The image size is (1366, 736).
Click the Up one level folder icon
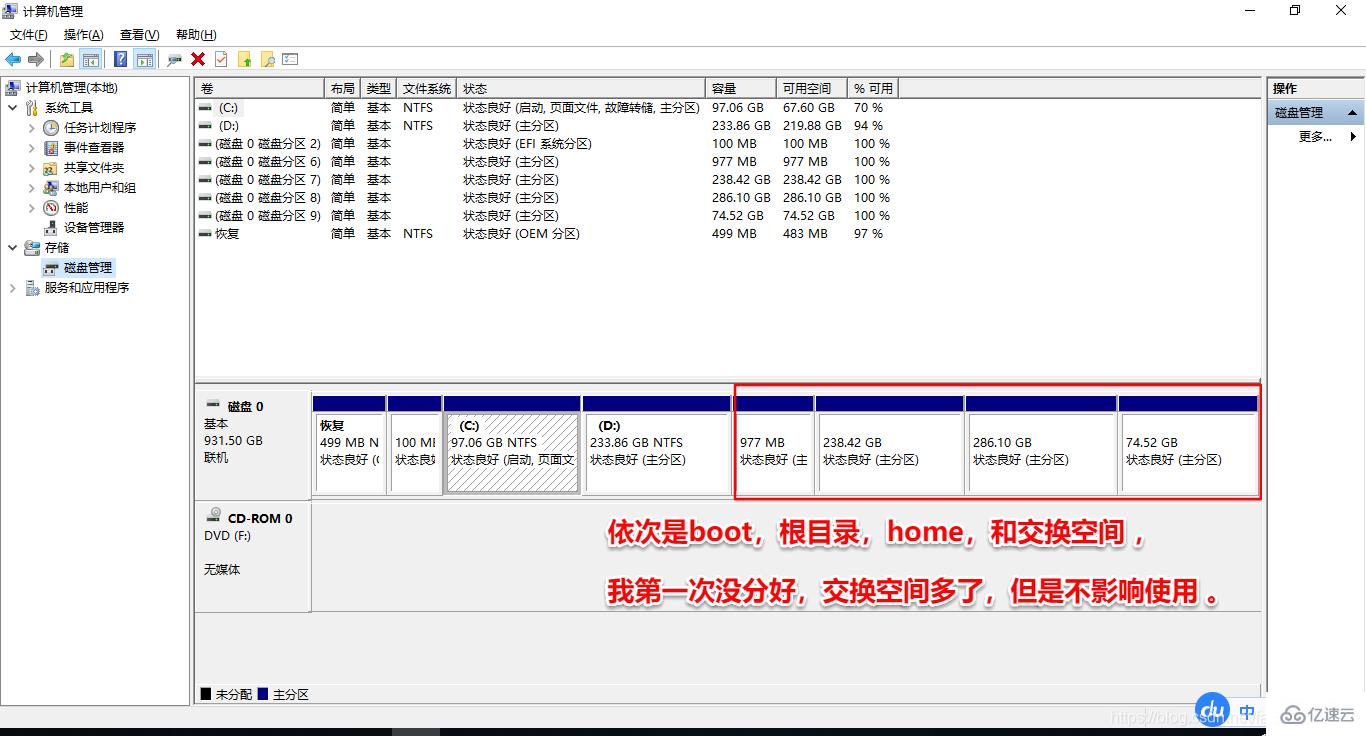click(67, 60)
